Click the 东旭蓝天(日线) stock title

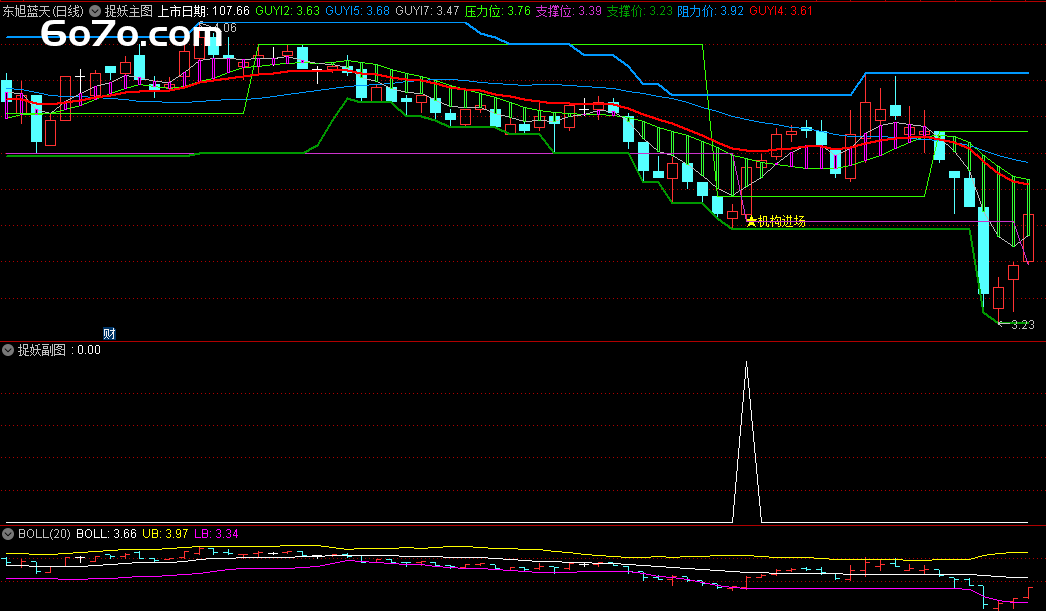tap(42, 11)
